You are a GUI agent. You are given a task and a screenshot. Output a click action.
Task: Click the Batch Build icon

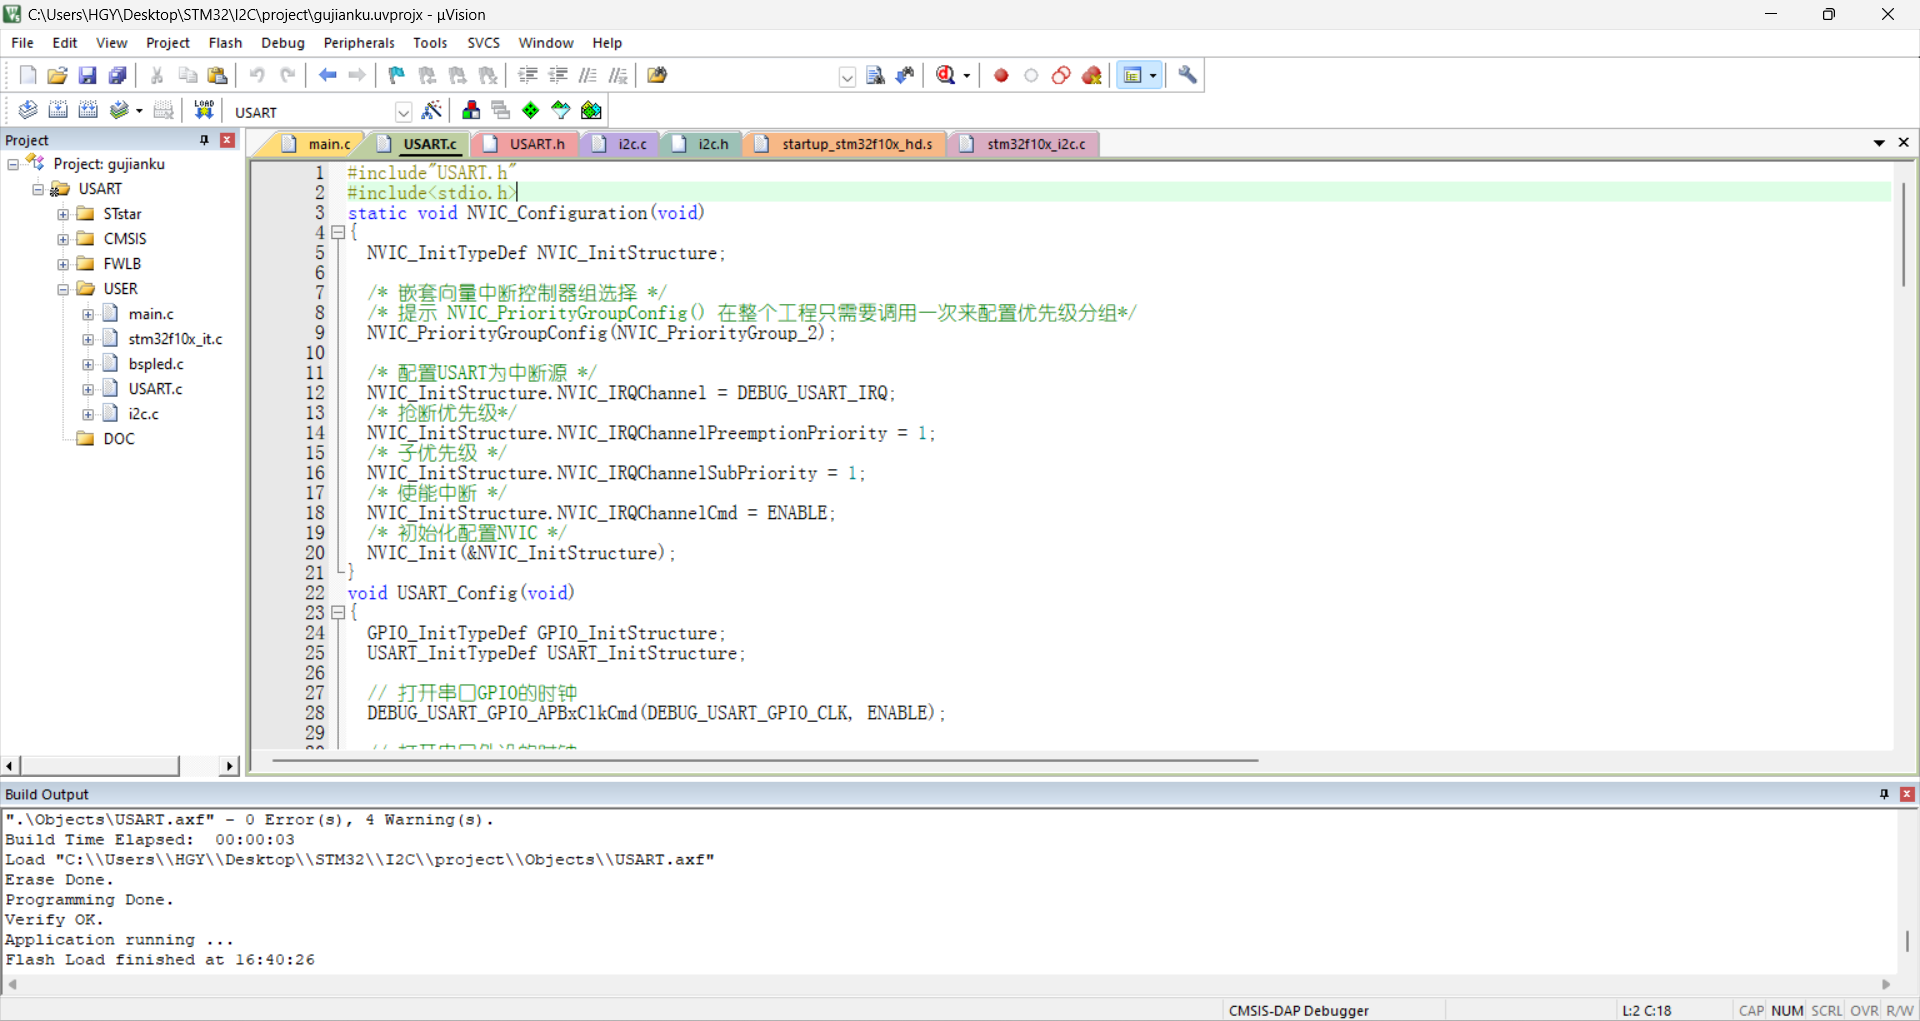tap(119, 110)
